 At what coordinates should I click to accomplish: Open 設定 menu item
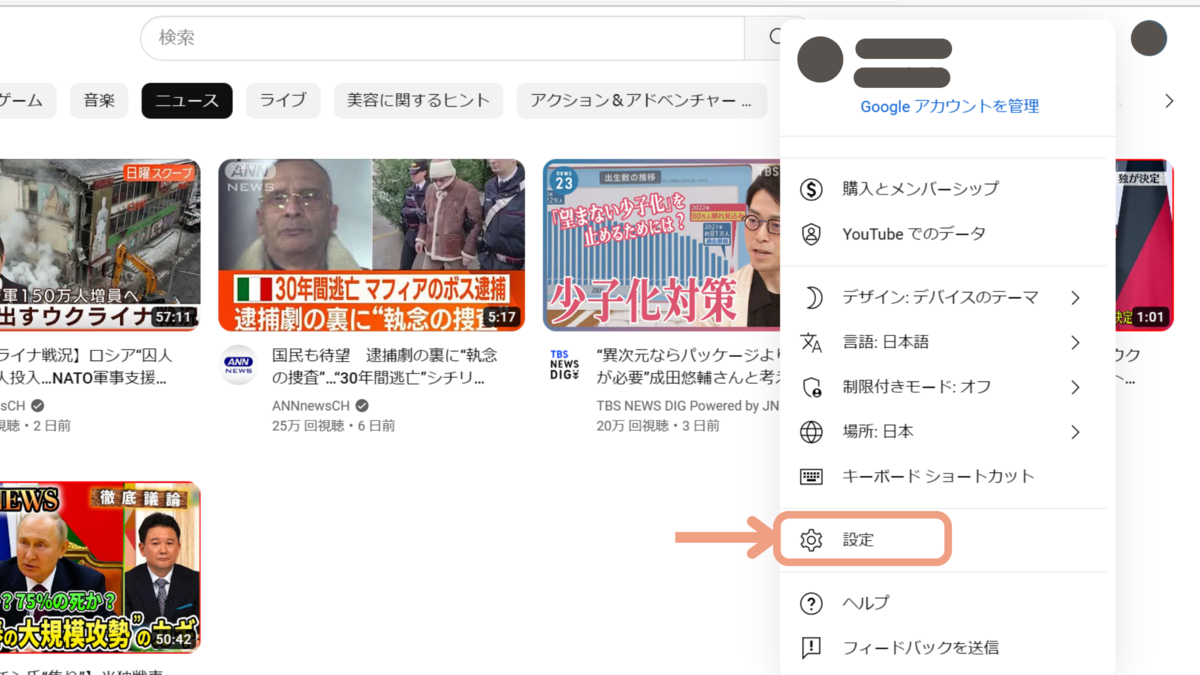[x=947, y=540]
